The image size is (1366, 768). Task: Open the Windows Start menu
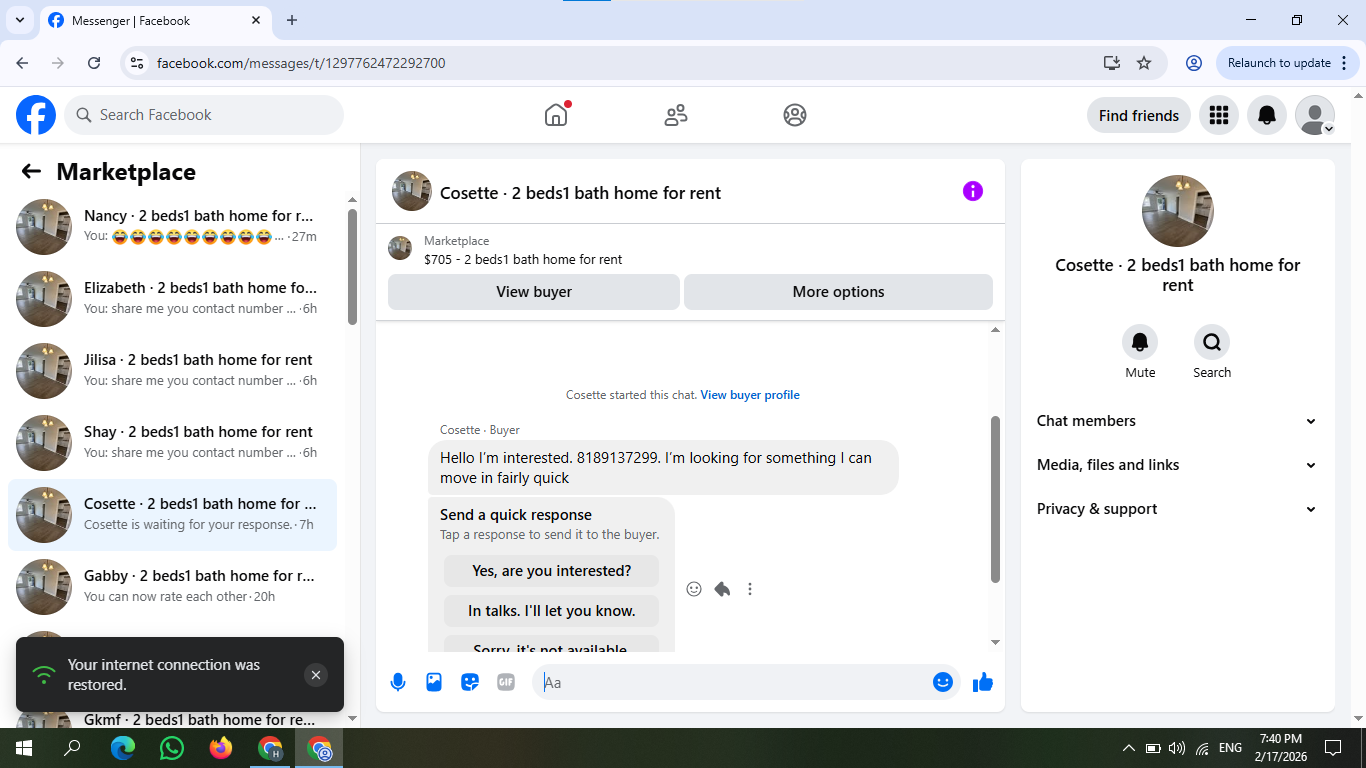tap(24, 748)
